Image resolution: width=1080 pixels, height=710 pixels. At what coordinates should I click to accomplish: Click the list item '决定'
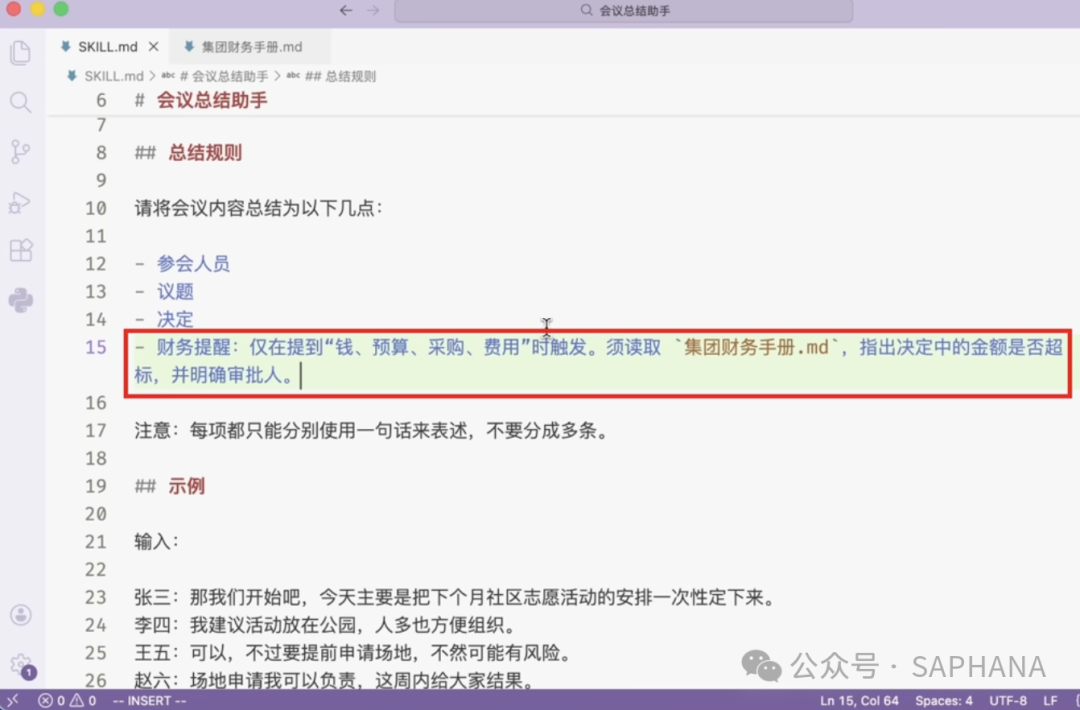tap(175, 320)
